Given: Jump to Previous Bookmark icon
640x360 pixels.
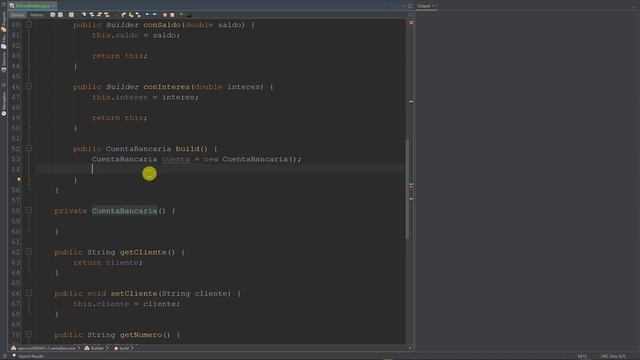Looking at the screenshot, I should point(123,15).
